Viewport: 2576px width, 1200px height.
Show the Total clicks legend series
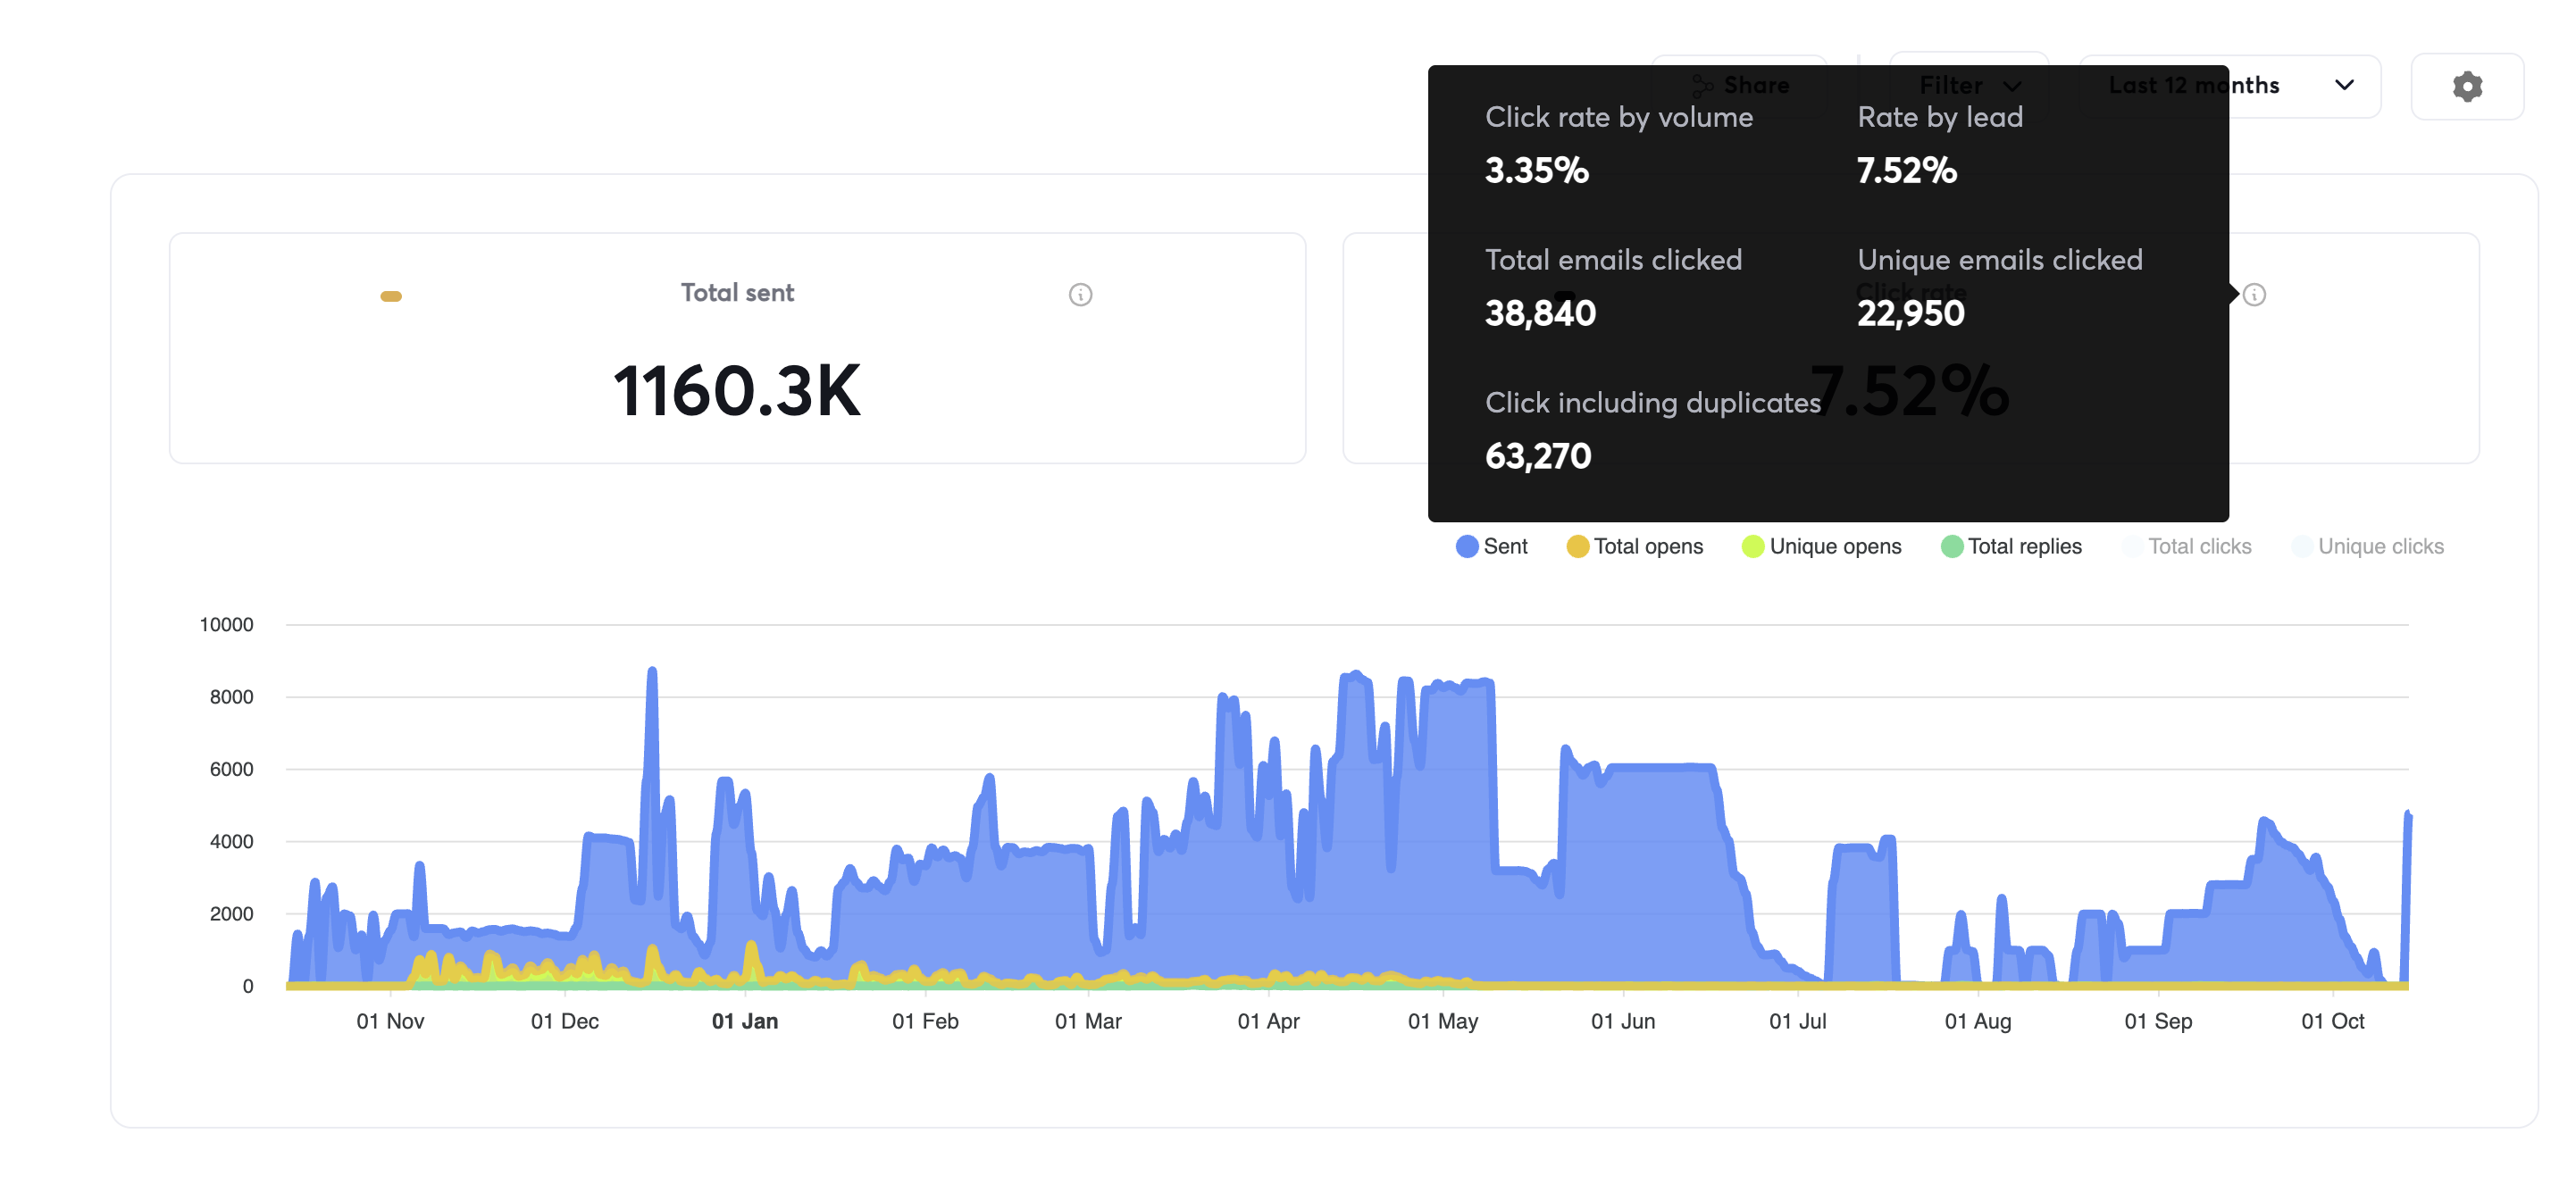click(2199, 546)
